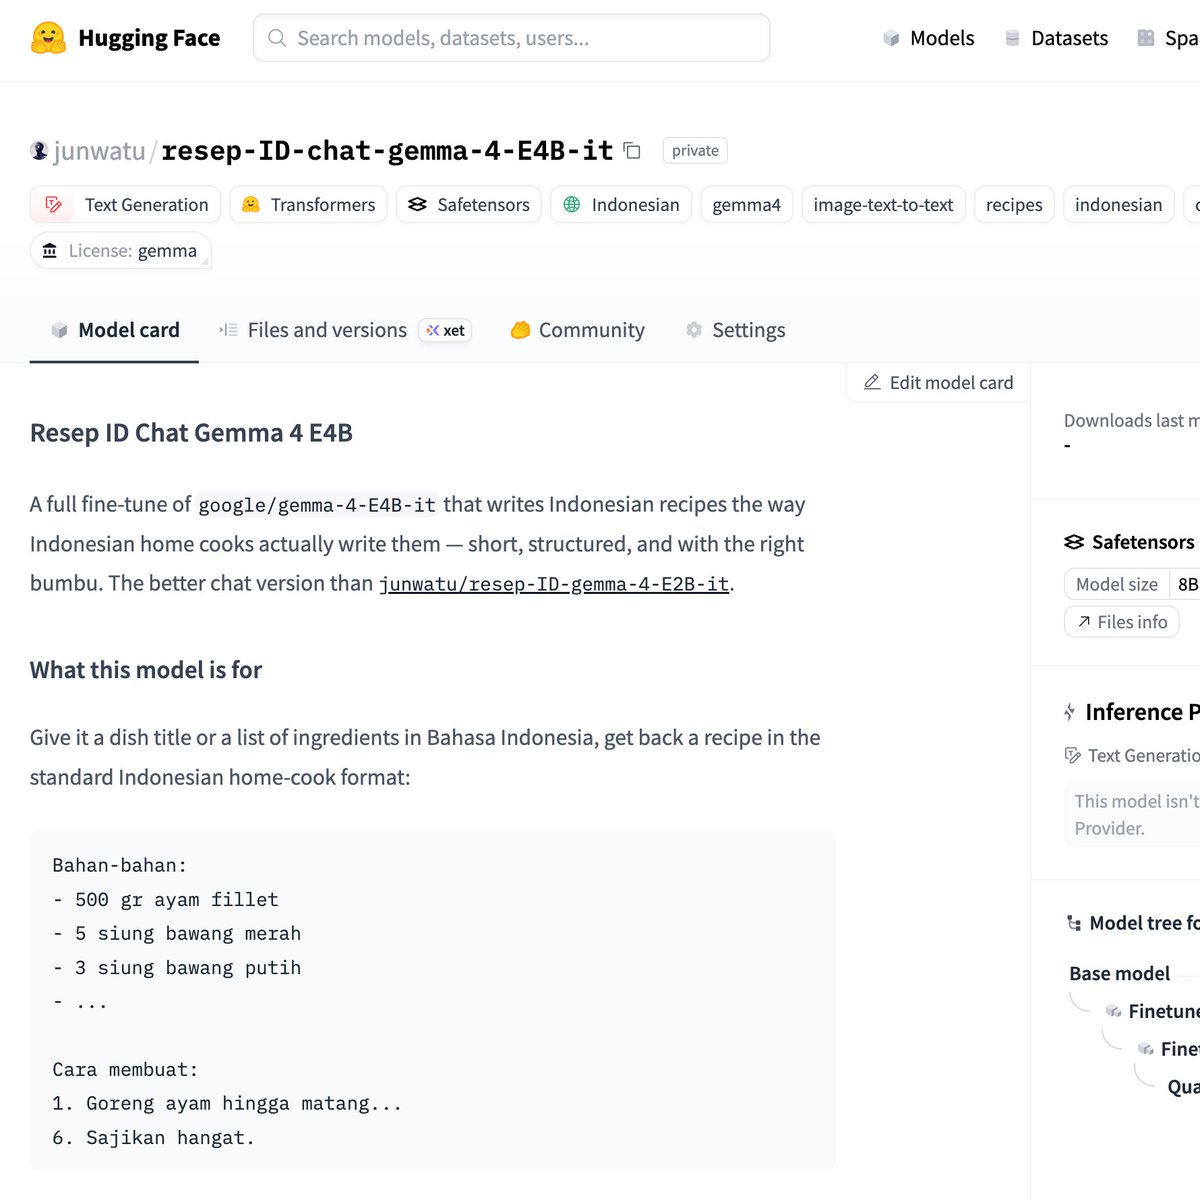Viewport: 1200px width, 1200px height.
Task: Click the xet badge
Action: coord(445,330)
